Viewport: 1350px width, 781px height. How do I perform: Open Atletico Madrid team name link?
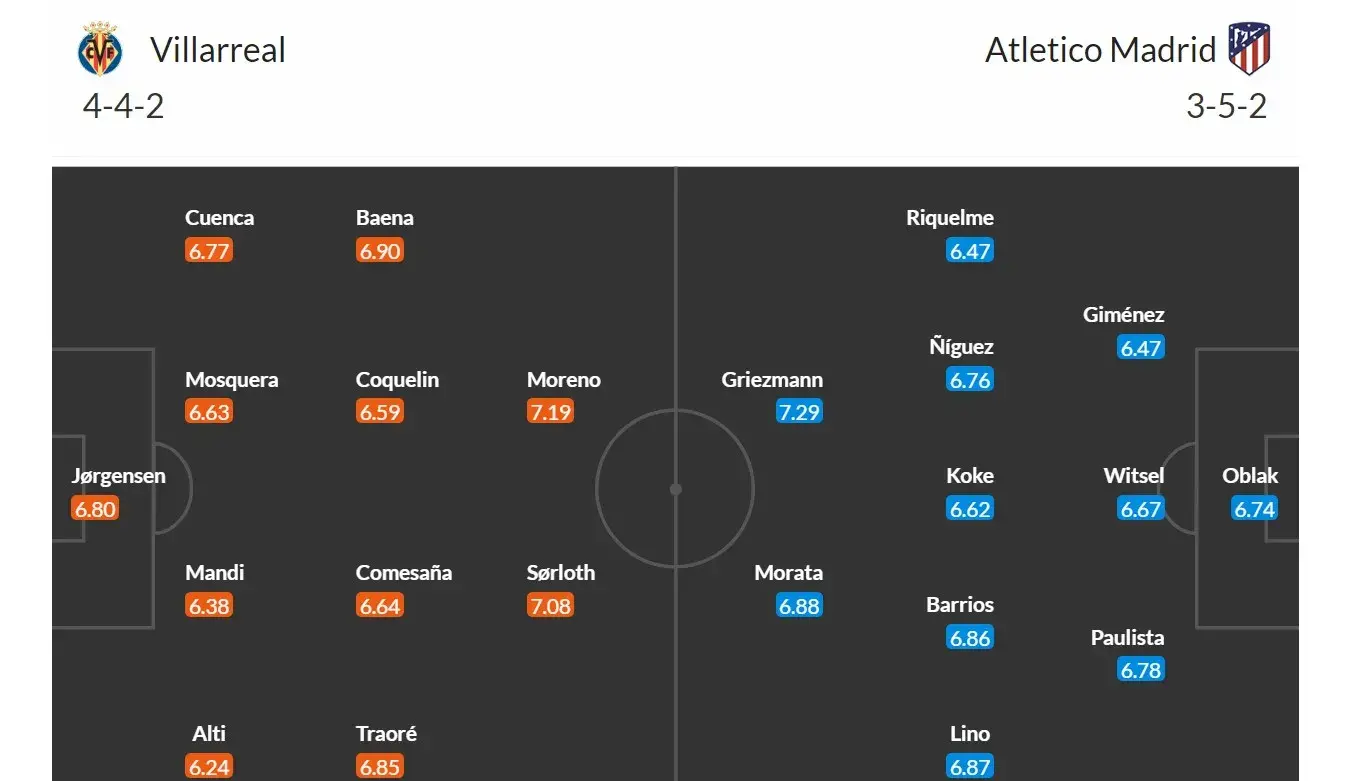1100,50
